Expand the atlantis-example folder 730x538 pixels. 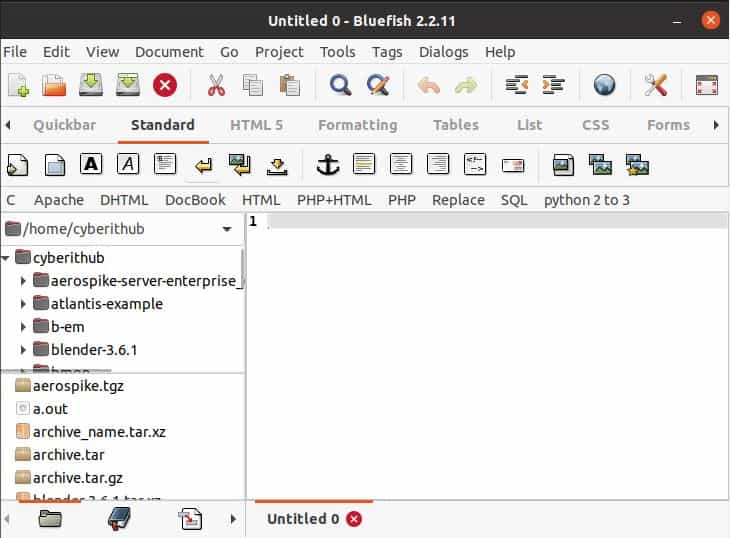[x=23, y=304]
